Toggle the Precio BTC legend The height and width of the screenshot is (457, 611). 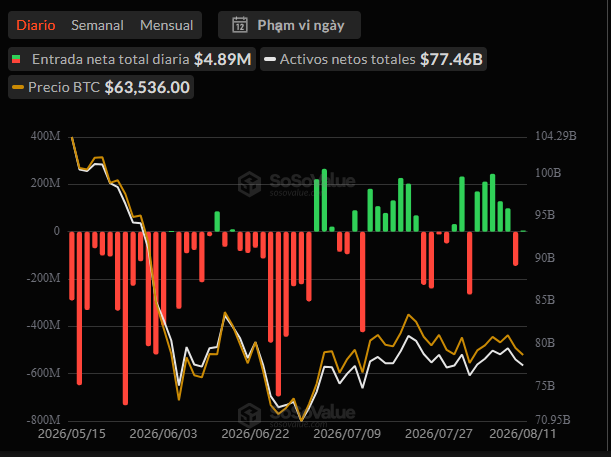101,87
